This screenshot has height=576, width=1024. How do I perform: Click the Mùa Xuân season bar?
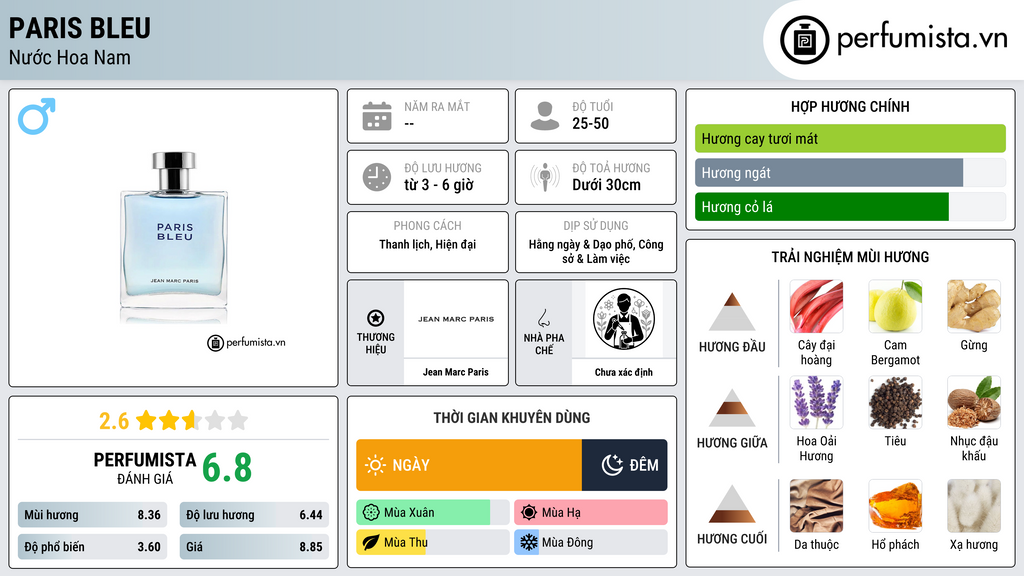coord(433,513)
